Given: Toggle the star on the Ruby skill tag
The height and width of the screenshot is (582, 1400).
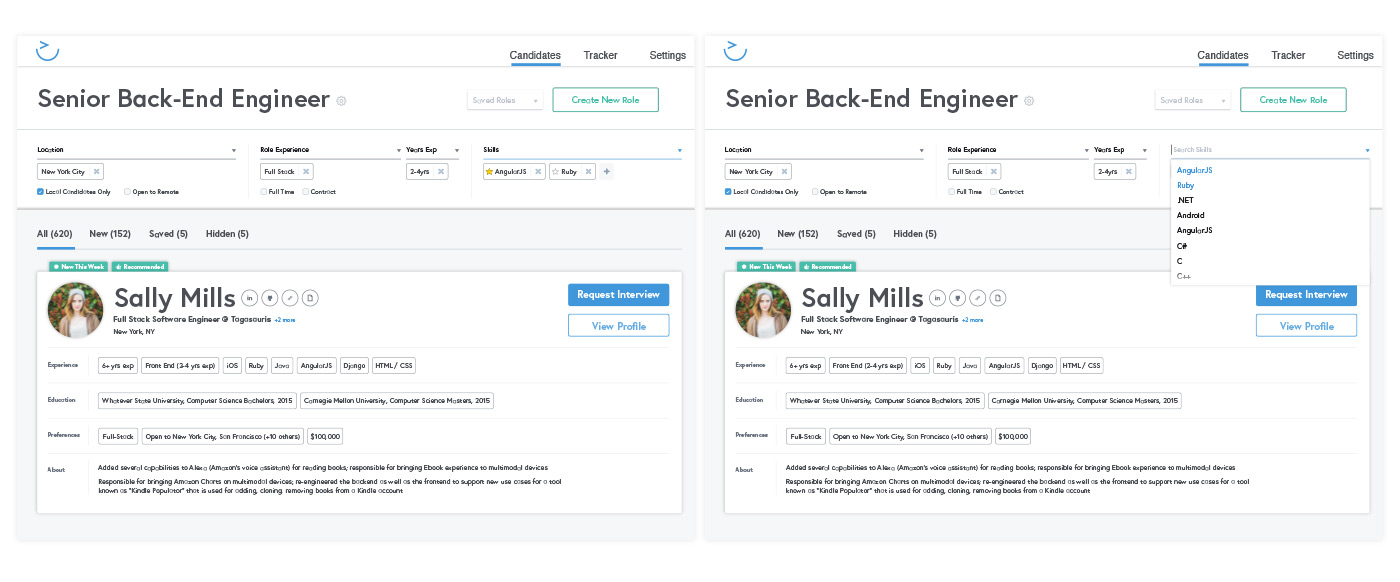Looking at the screenshot, I should click(x=556, y=172).
